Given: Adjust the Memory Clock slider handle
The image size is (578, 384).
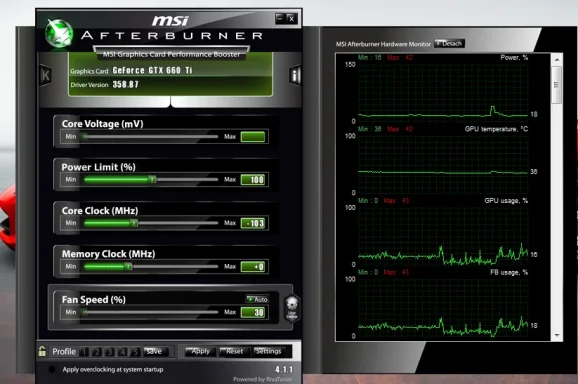Looking at the screenshot, I should point(128,266).
